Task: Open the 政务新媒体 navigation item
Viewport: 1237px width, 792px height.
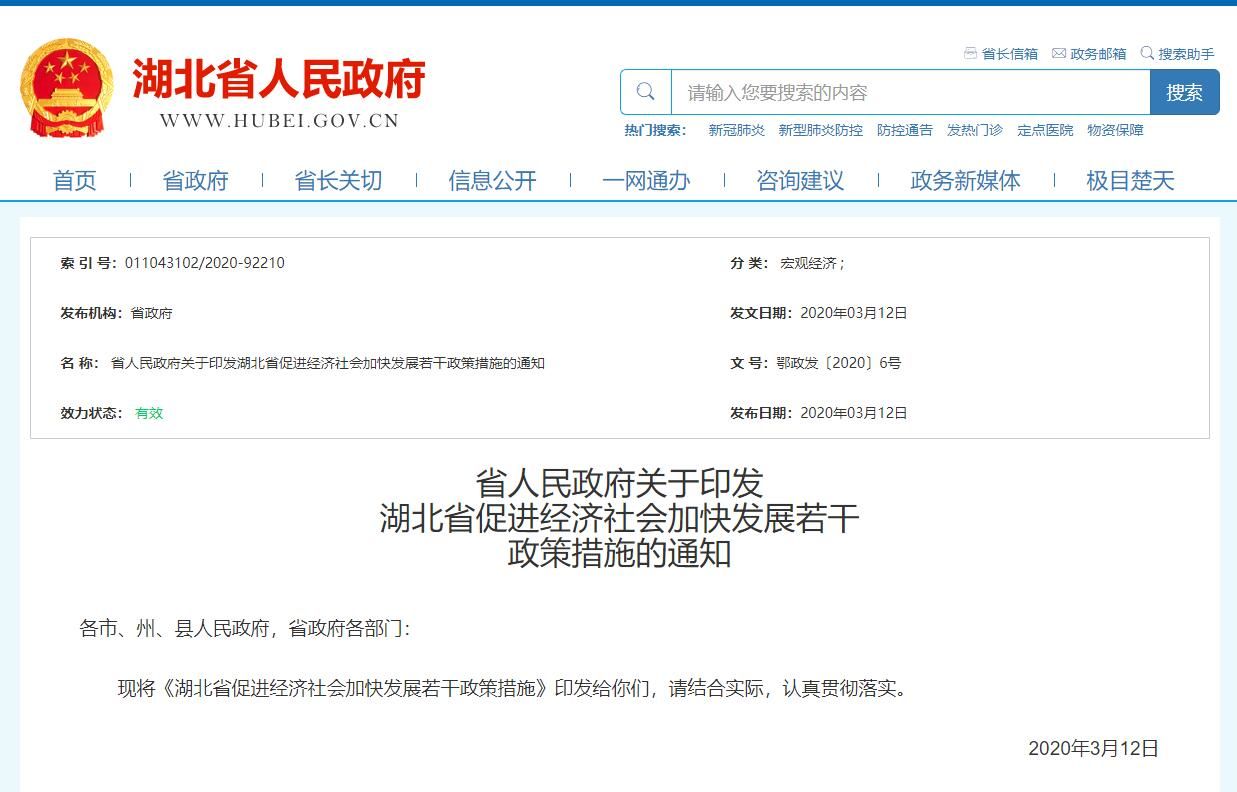Action: point(965,181)
